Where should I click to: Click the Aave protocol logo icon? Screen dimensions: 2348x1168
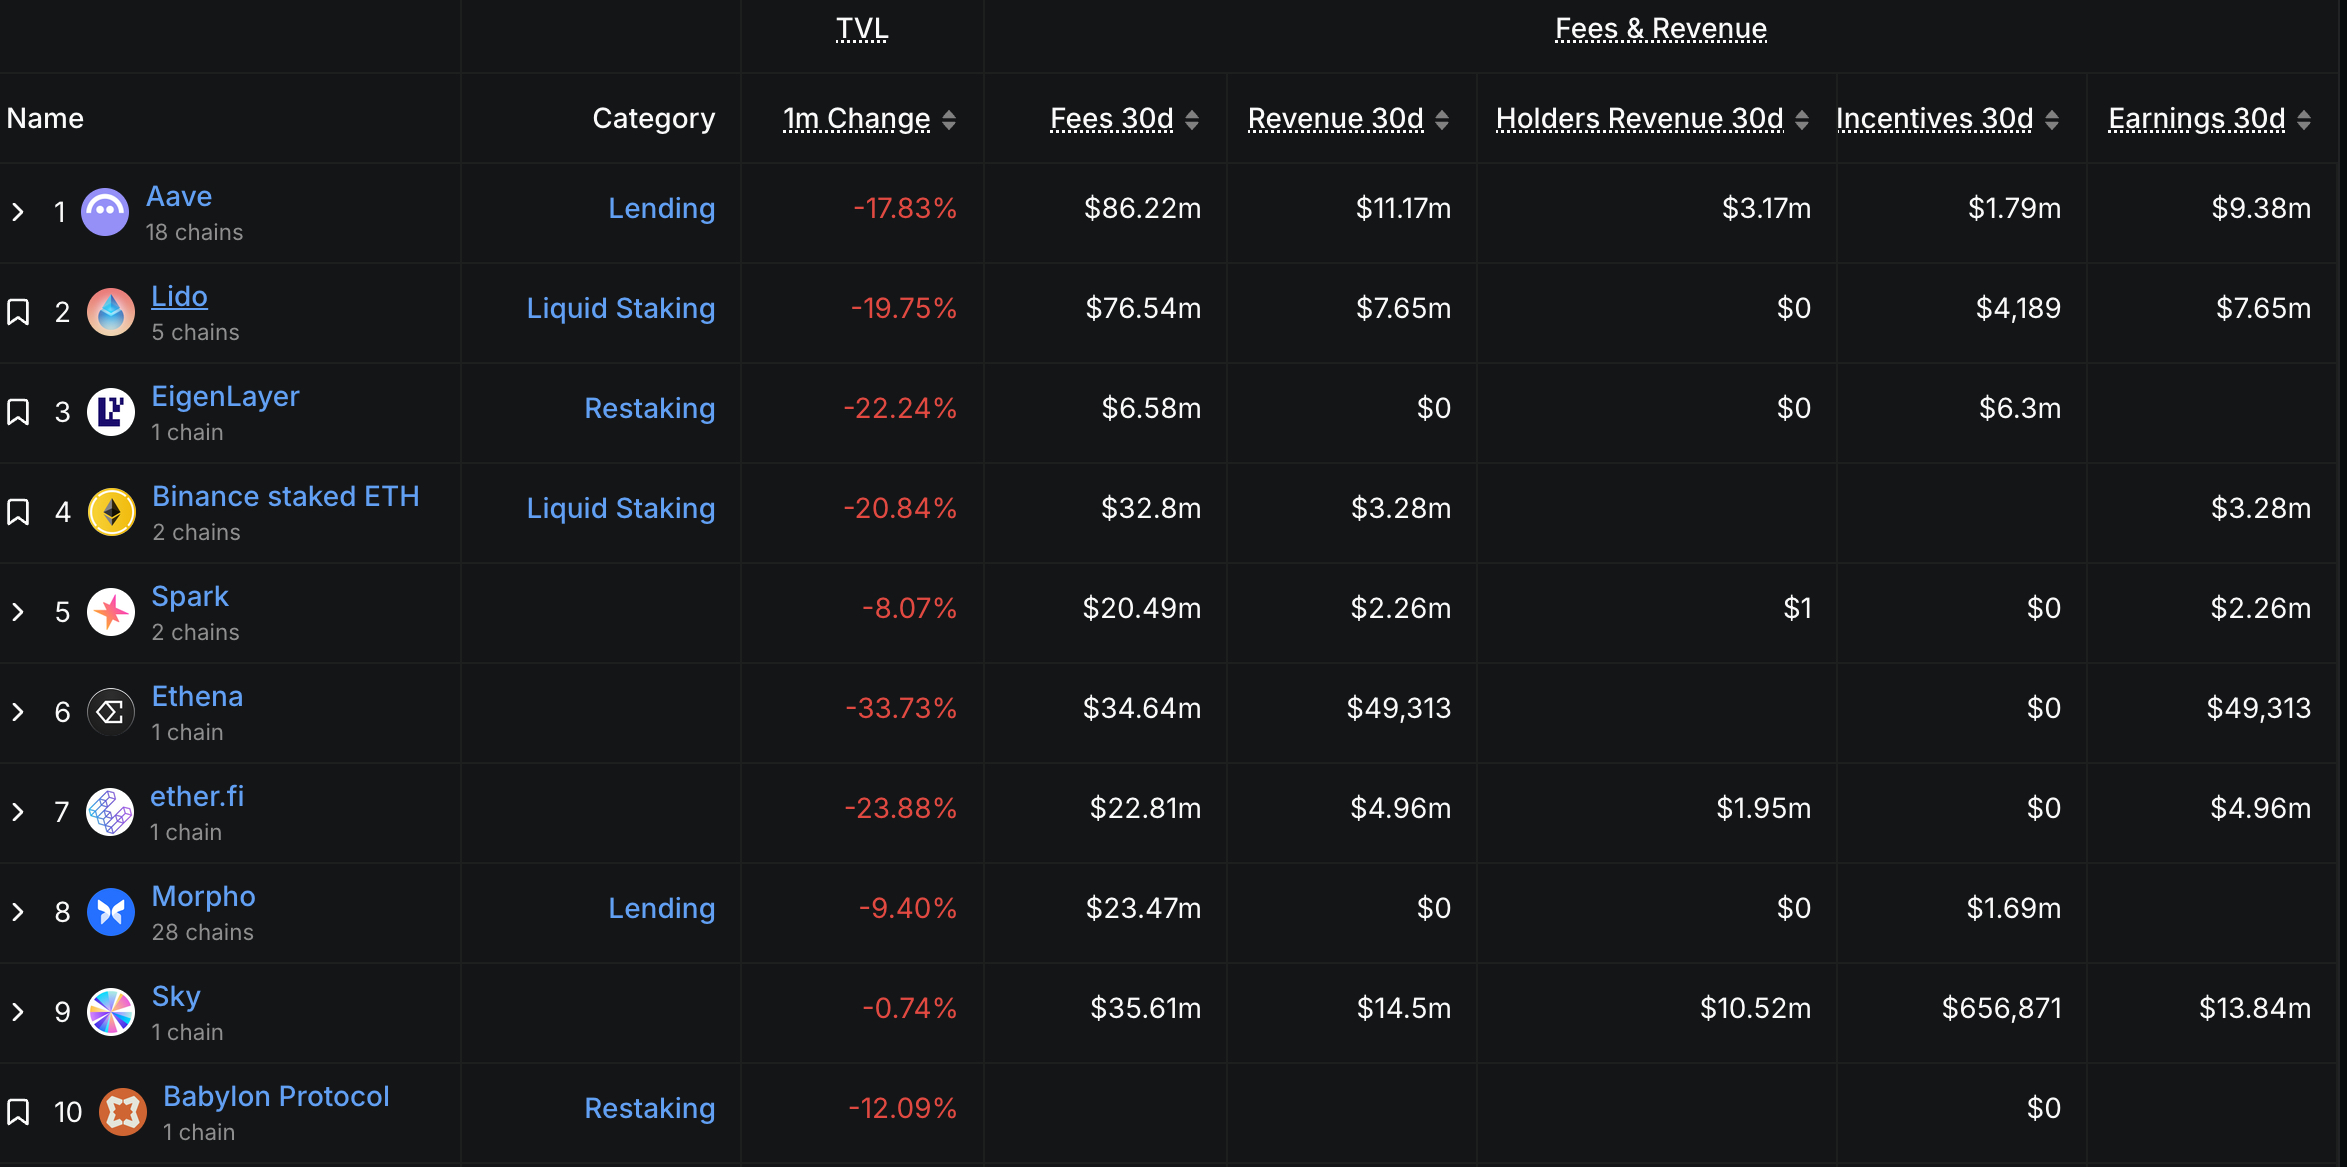(105, 212)
